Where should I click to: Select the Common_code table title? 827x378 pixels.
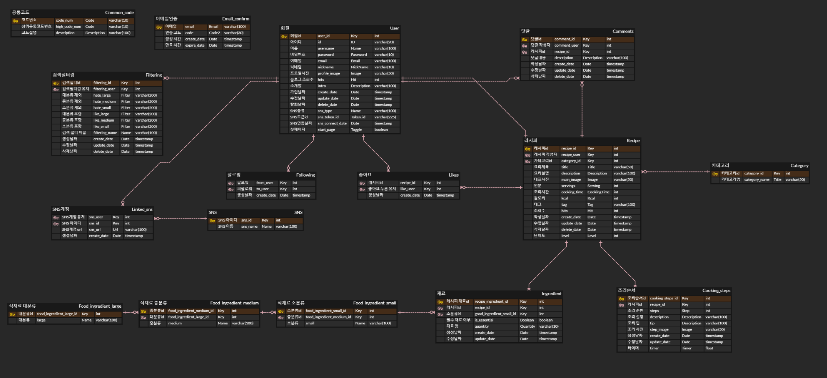pyautogui.click(x=120, y=13)
